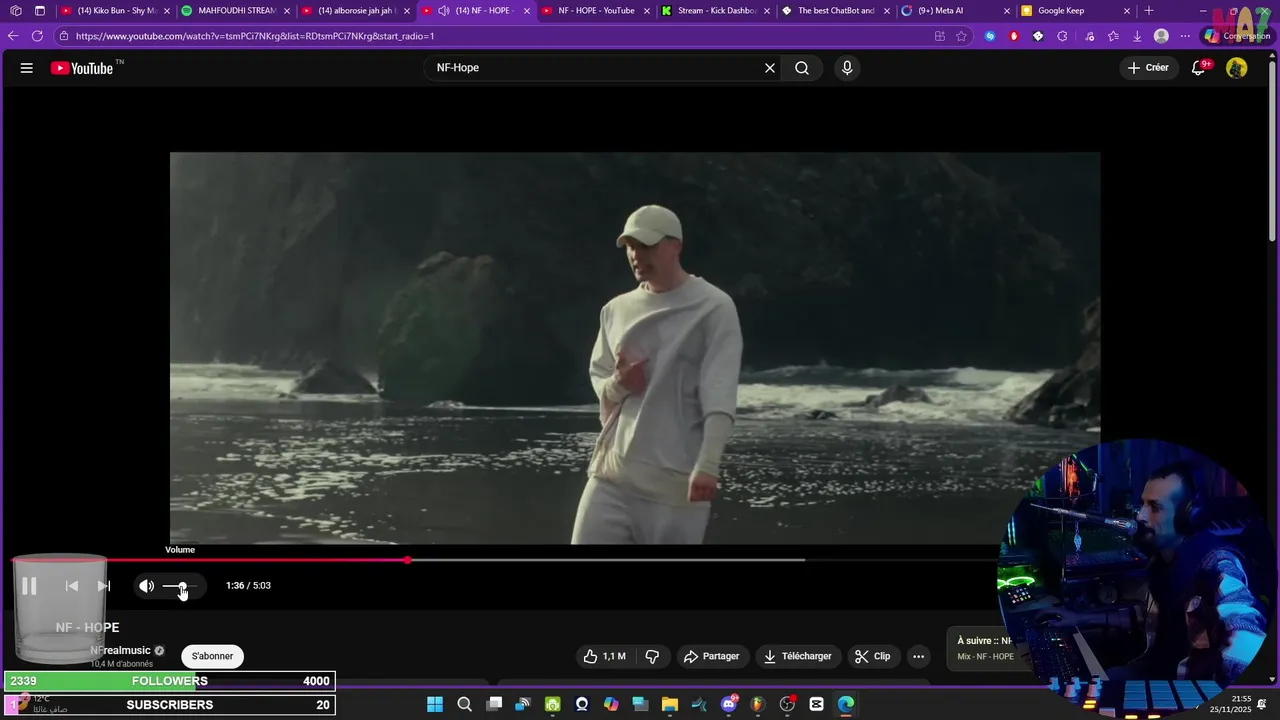
Task: Close the Google Keep tab
Action: (x=1127, y=11)
